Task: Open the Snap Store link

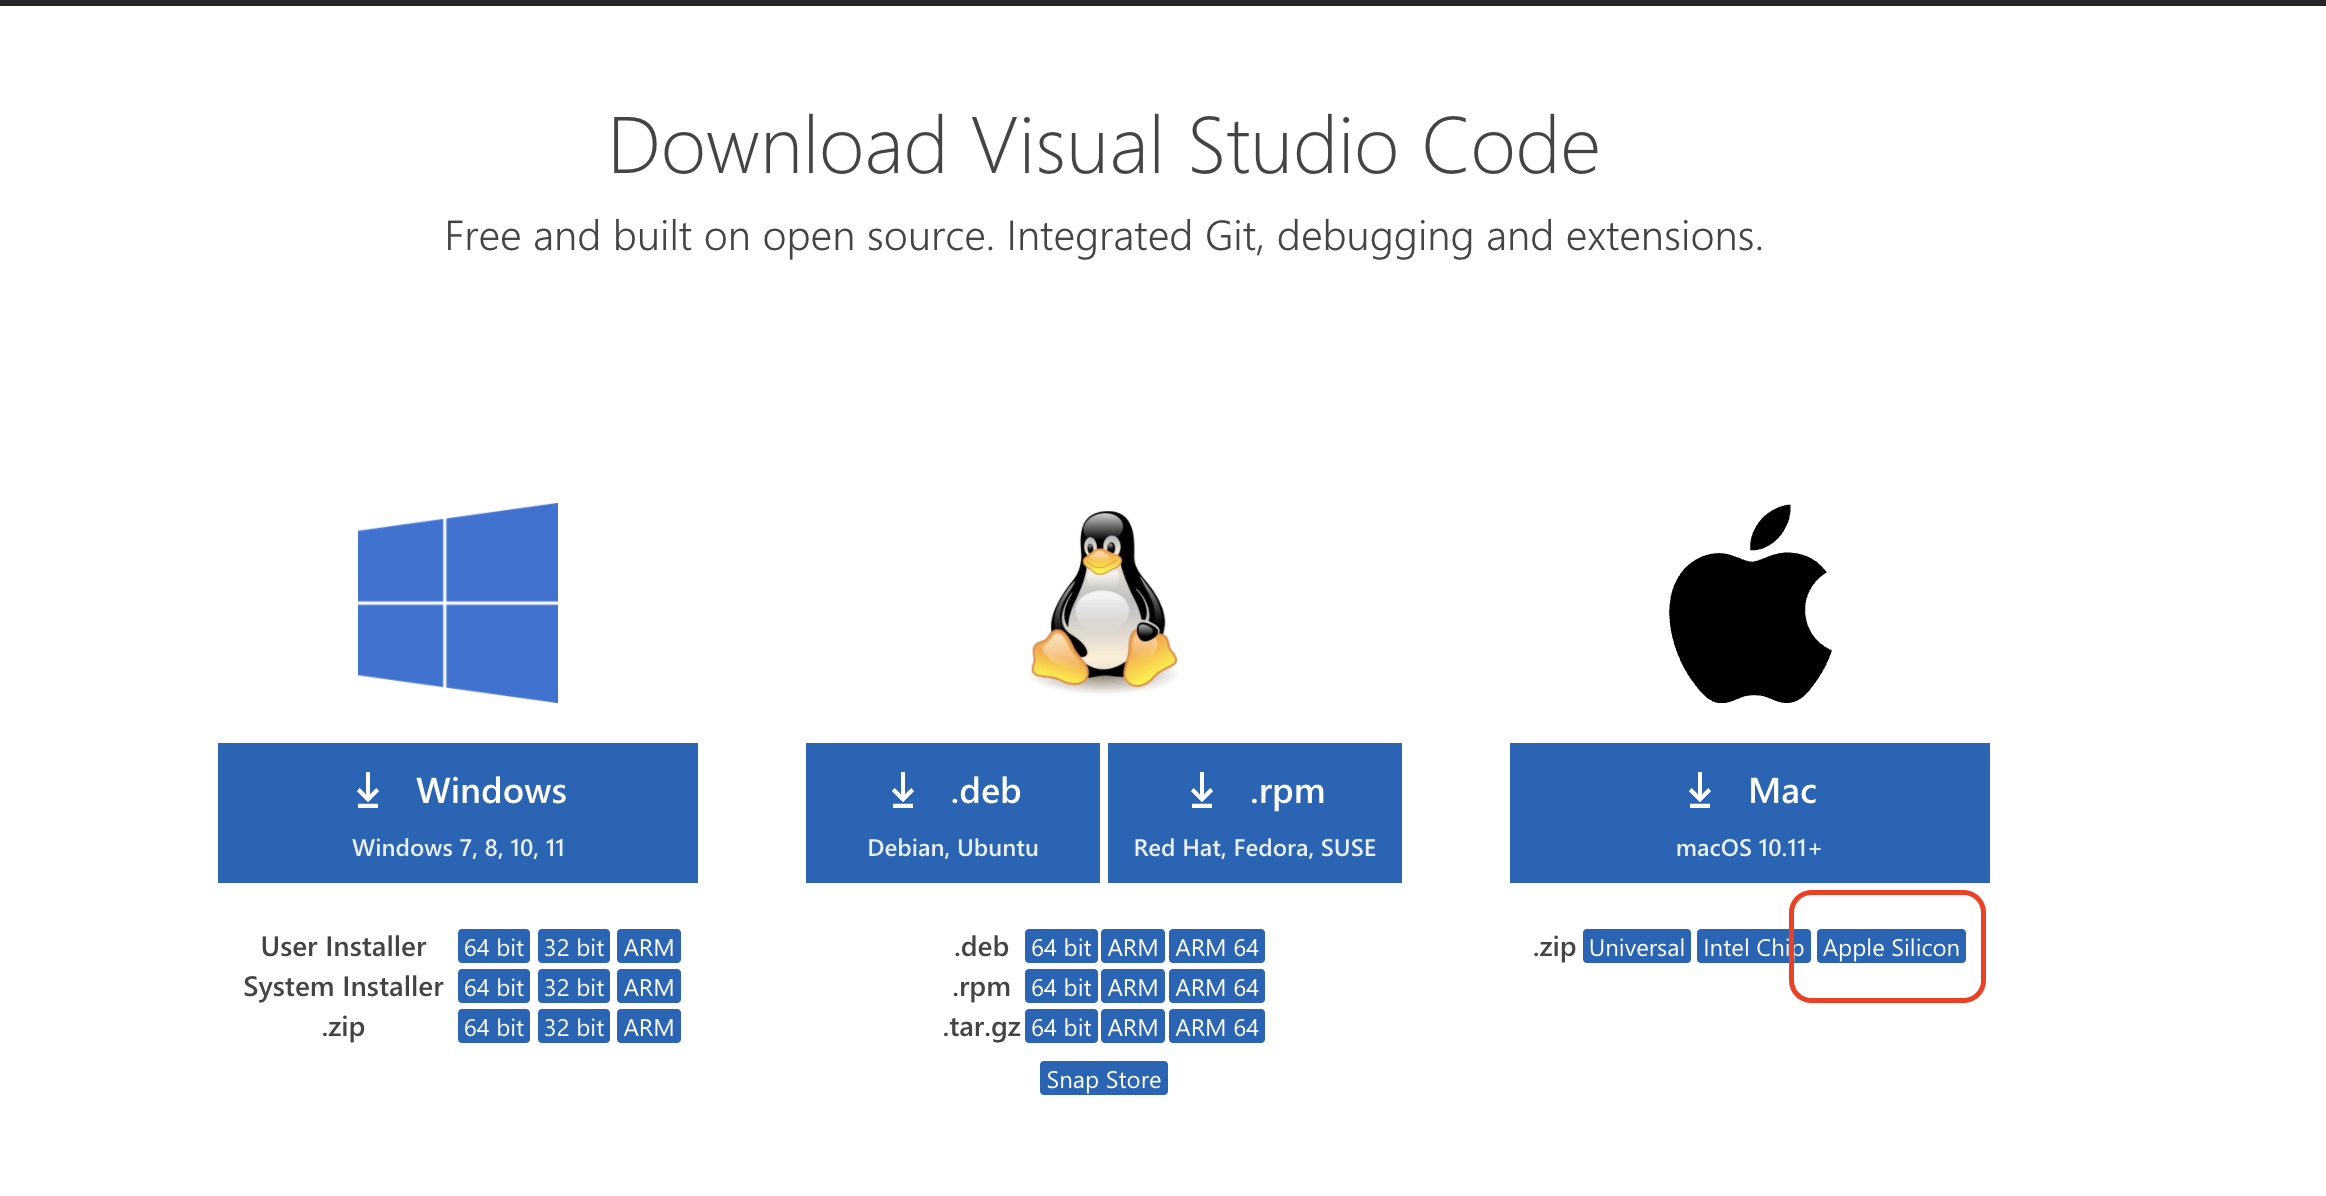Action: 1103,1079
